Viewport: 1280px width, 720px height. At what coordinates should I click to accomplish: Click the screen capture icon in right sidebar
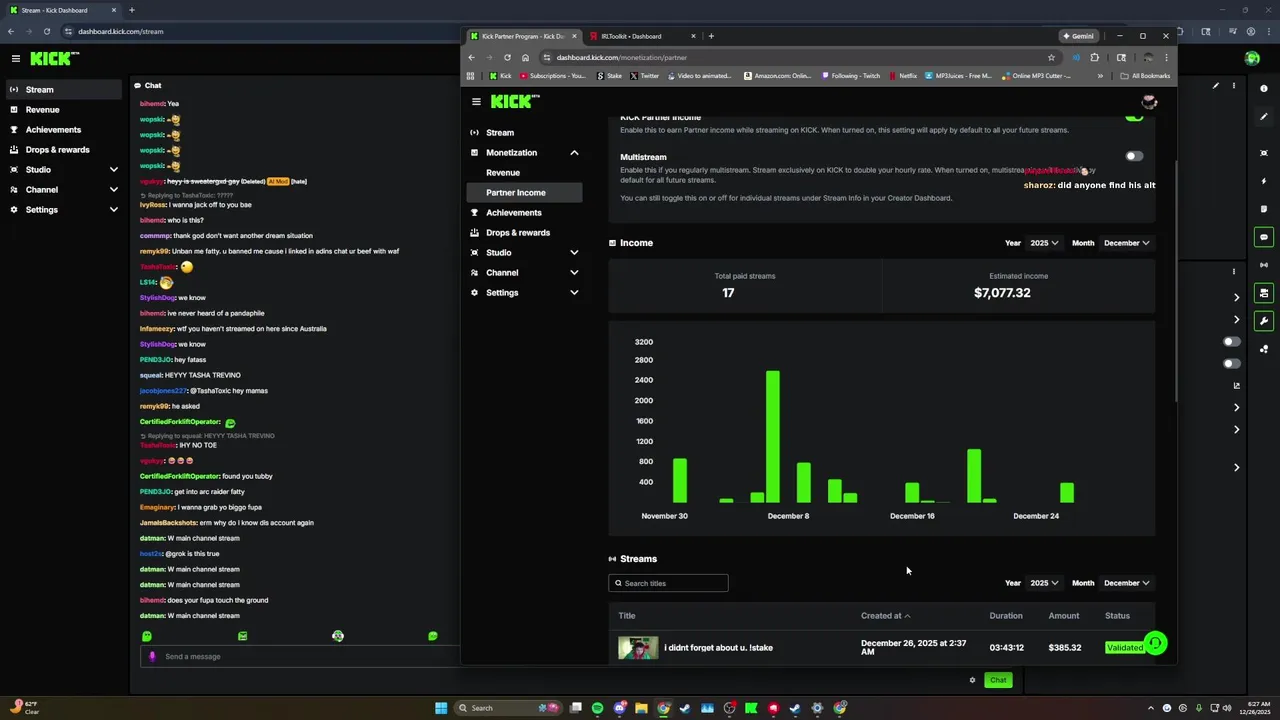tap(1264, 153)
